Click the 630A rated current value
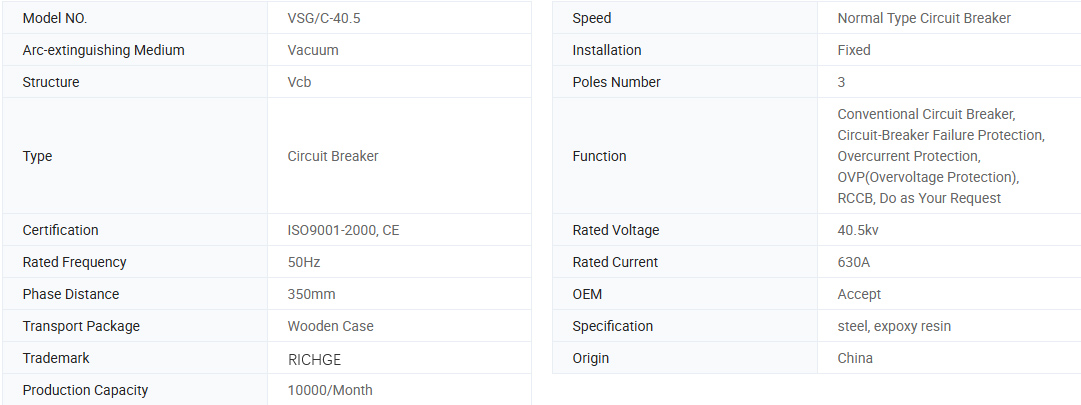 pos(854,262)
